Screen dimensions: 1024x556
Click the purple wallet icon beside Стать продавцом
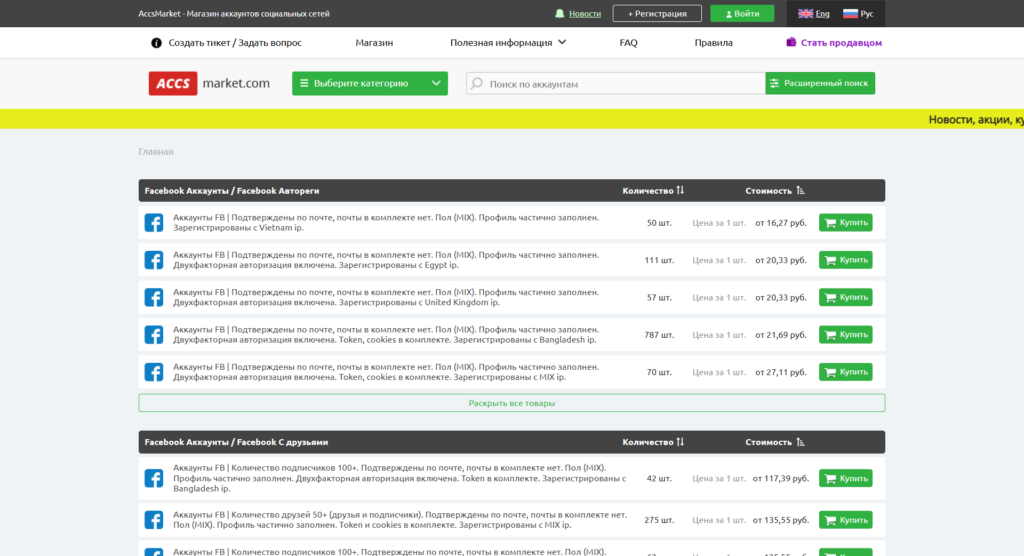point(791,42)
